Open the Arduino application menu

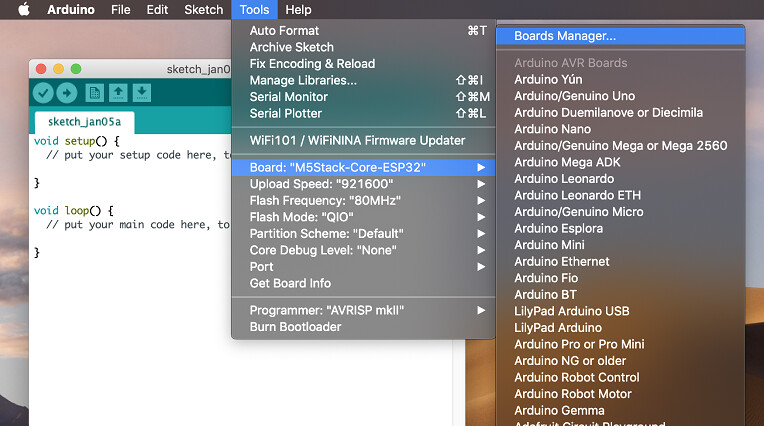[71, 10]
